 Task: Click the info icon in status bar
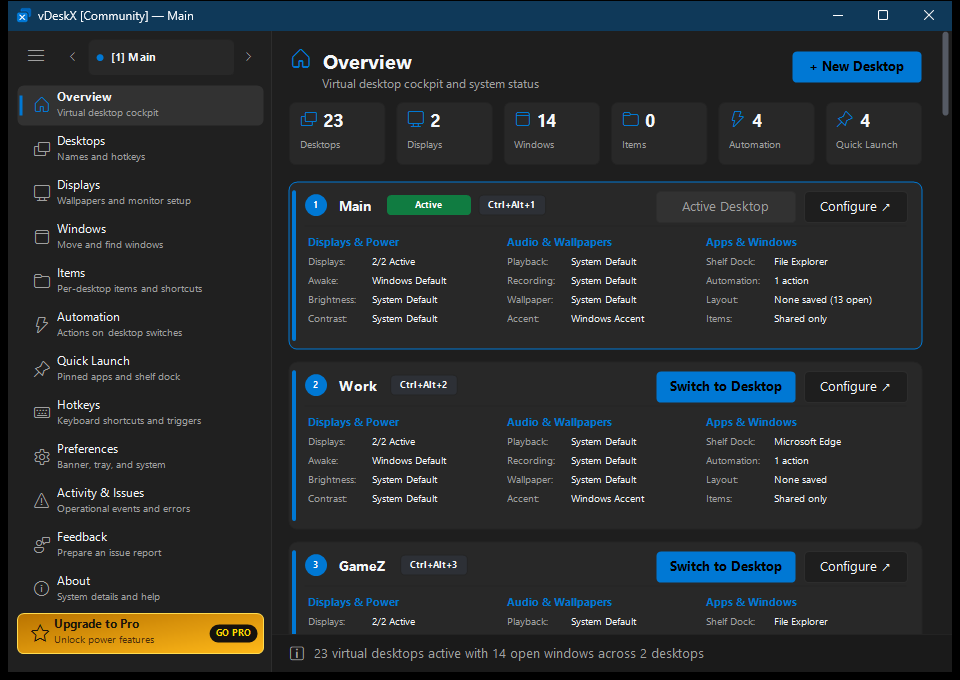click(x=297, y=654)
